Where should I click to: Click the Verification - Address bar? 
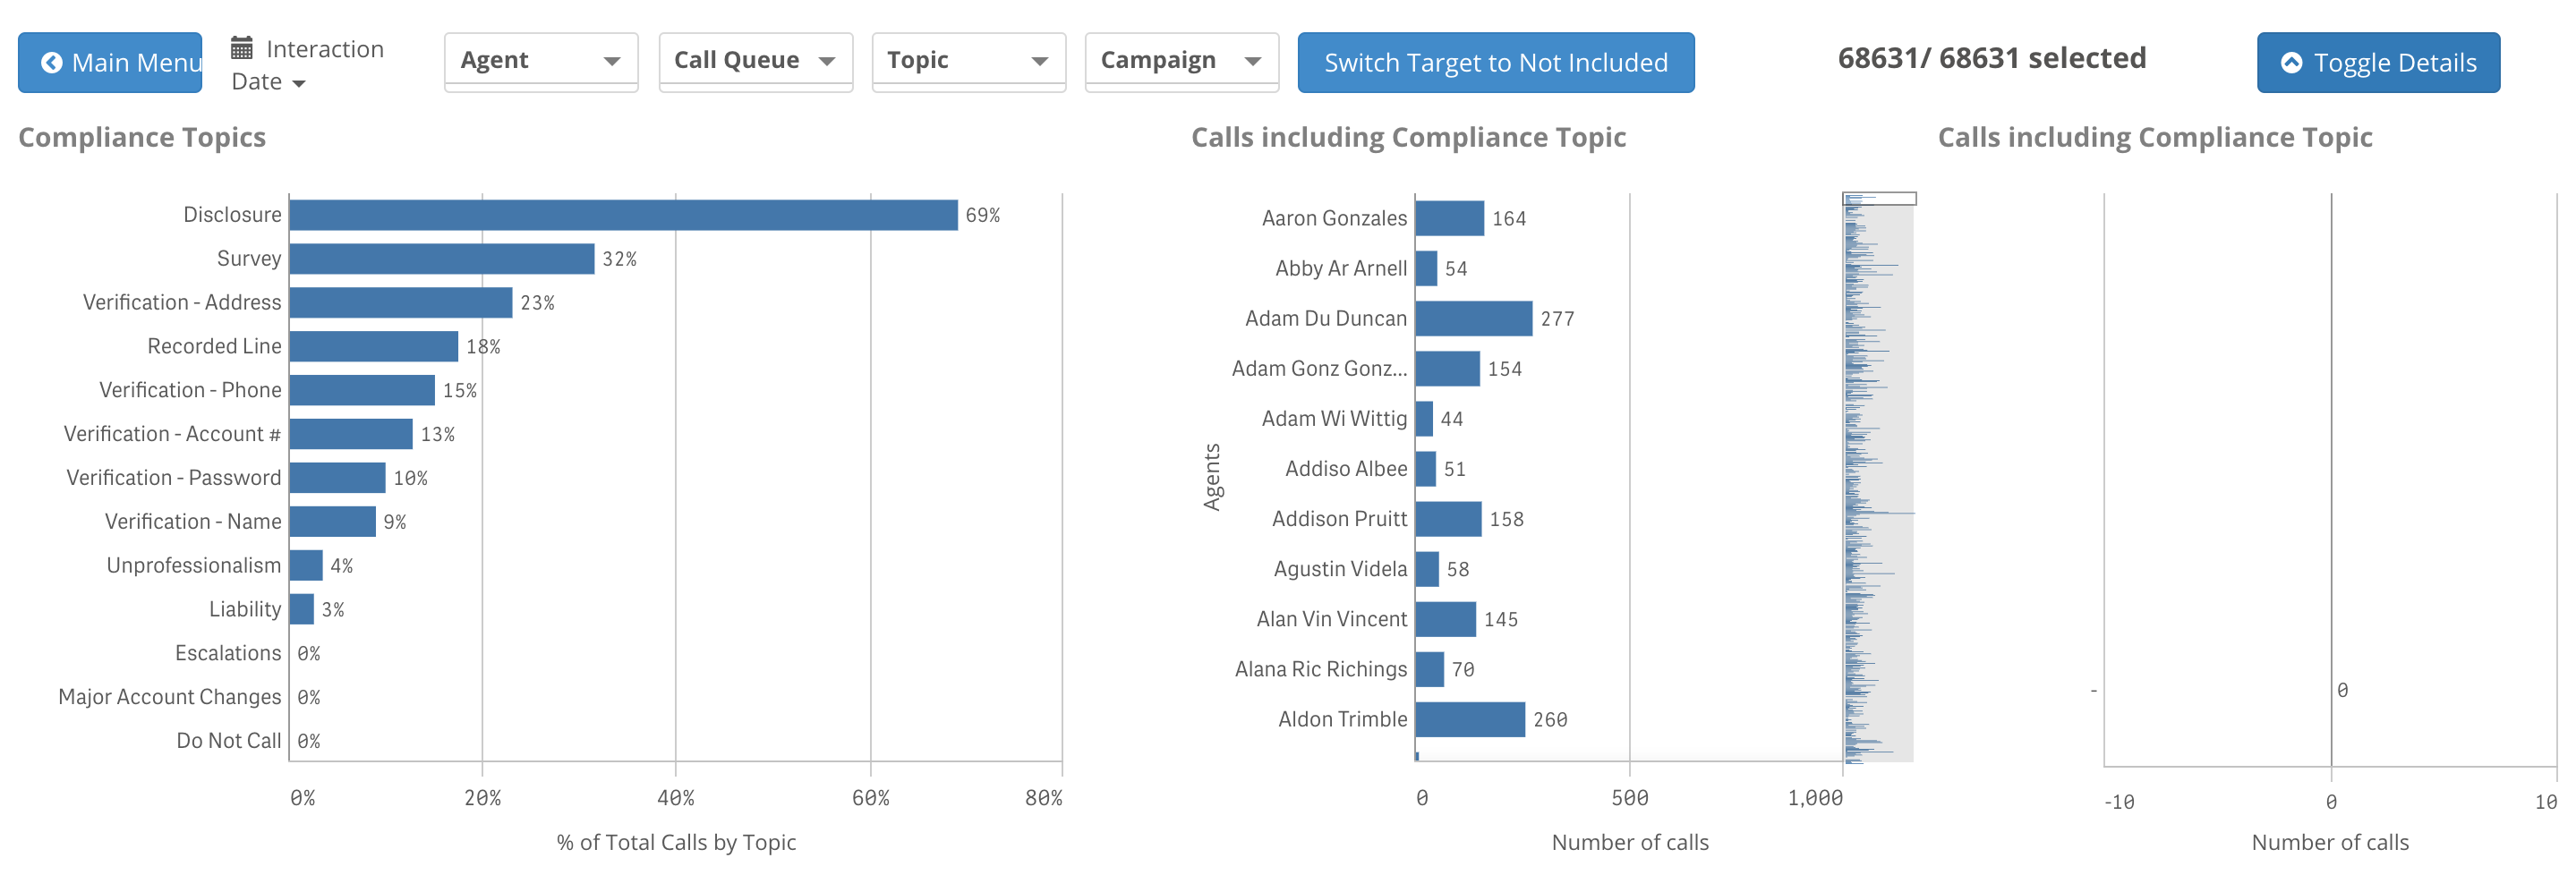point(400,303)
